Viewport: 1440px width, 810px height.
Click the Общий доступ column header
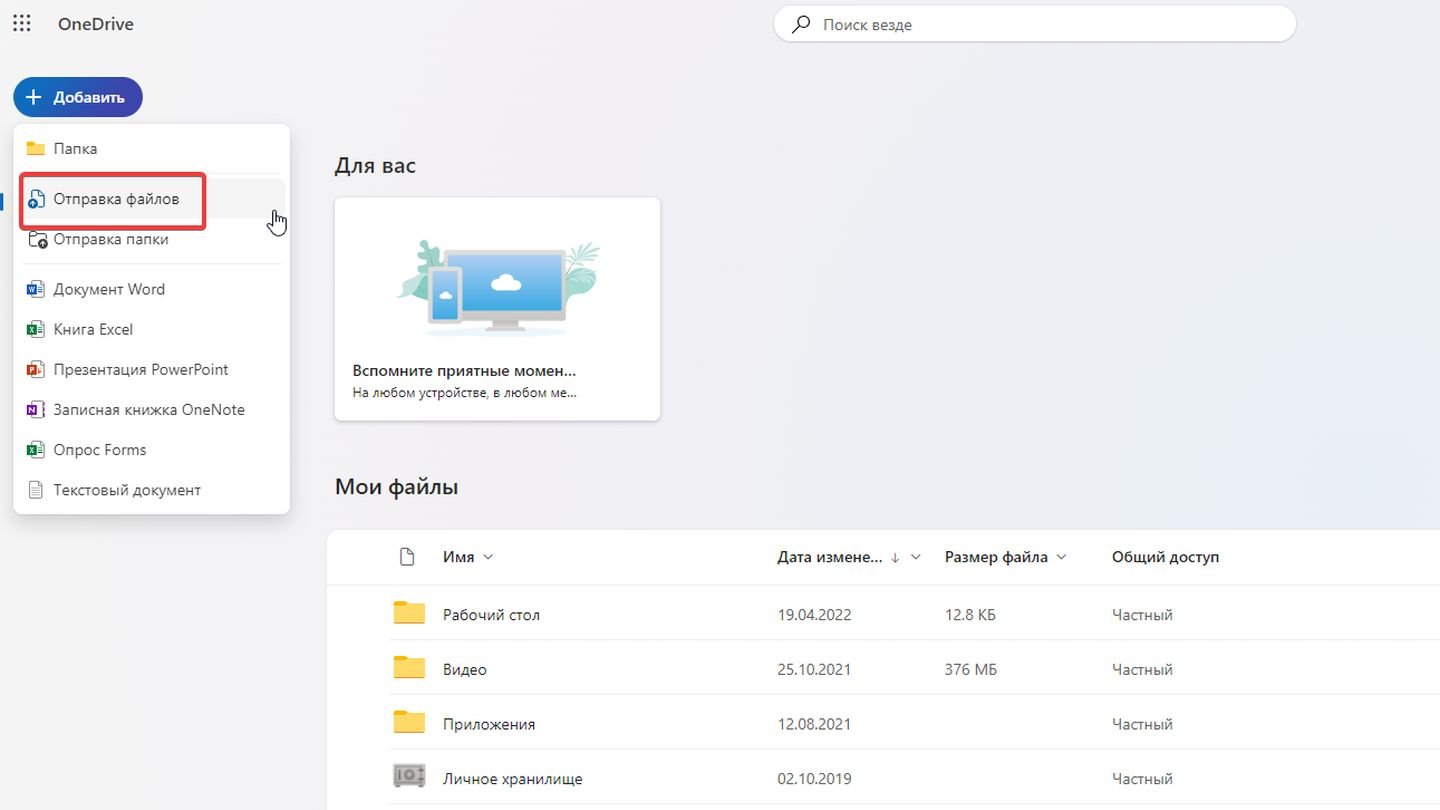(1165, 557)
